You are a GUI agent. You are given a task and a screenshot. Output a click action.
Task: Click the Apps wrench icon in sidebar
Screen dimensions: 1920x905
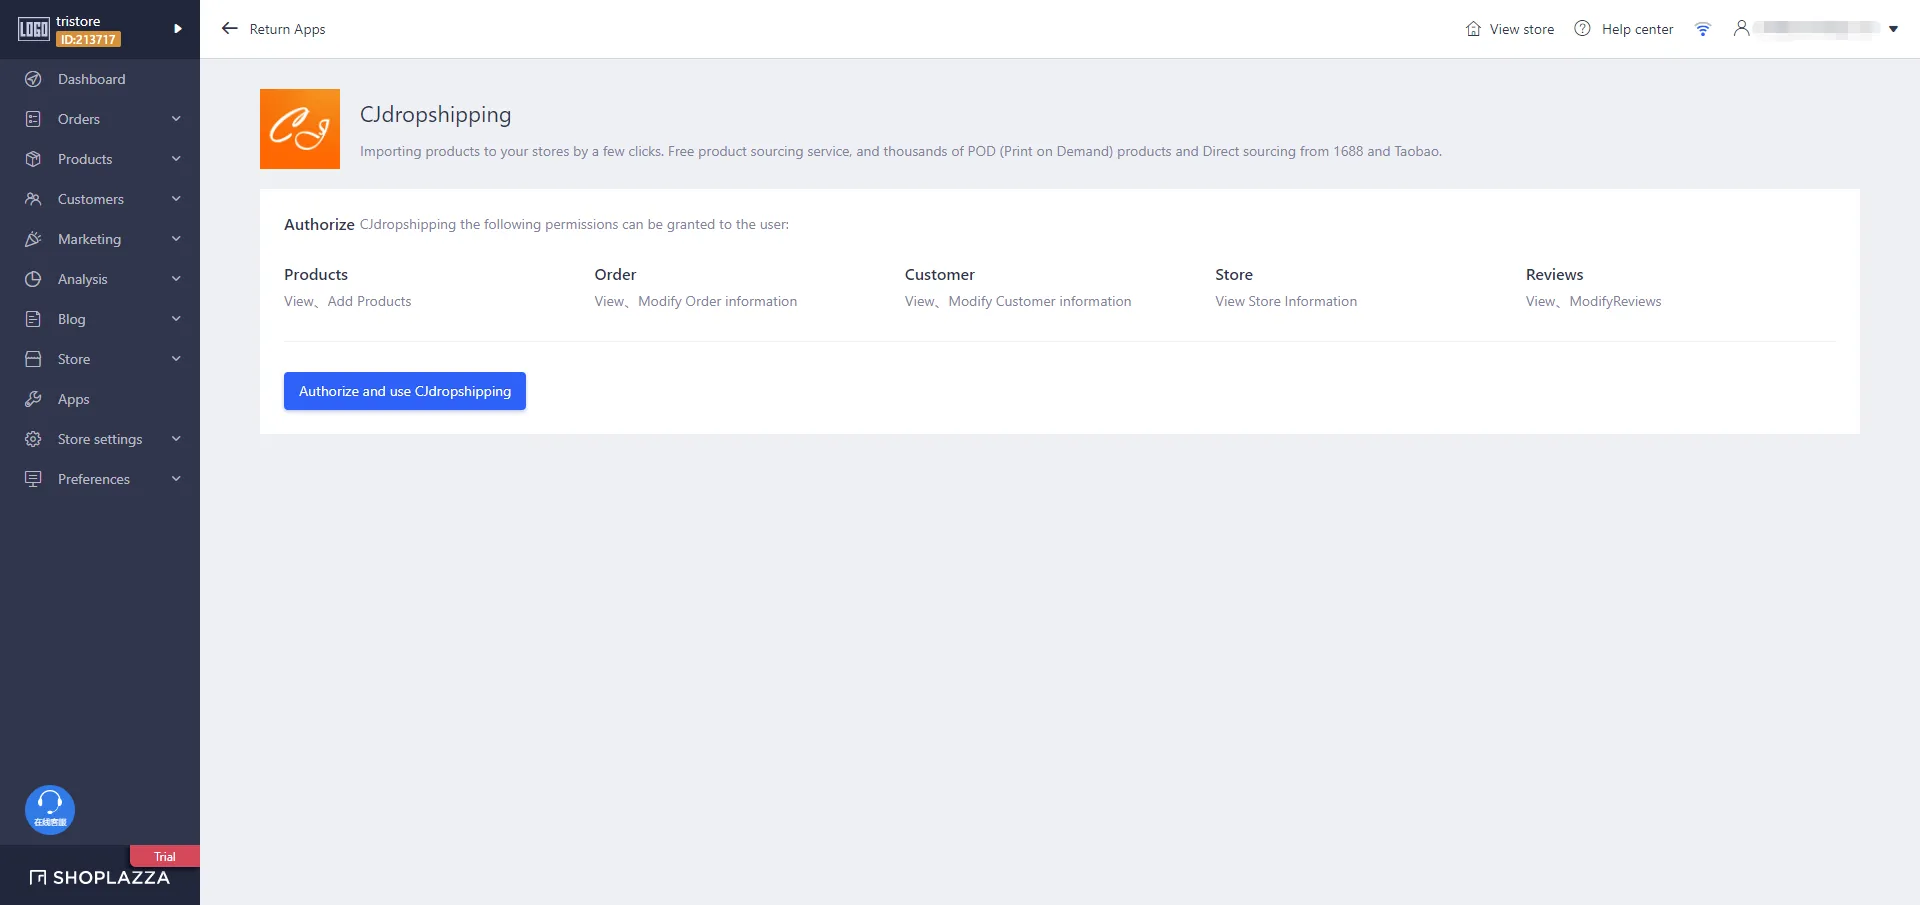coord(33,399)
